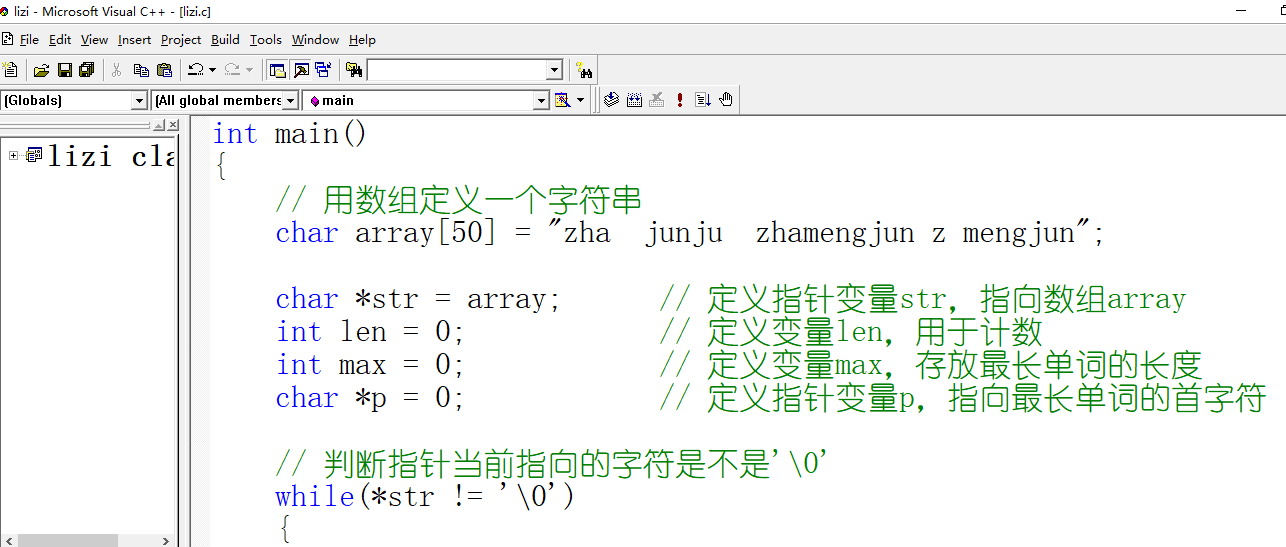Open the (Globals) class dropdown
Viewport: 1286px width, 547px height.
click(140, 100)
